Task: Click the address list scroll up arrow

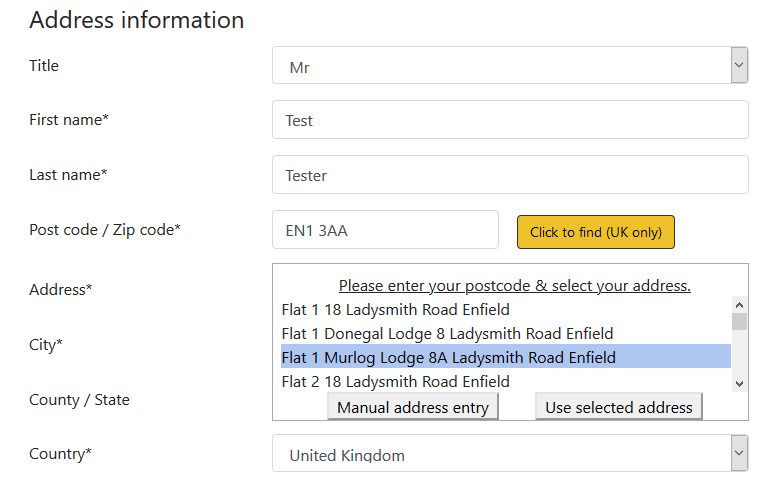Action: click(x=739, y=305)
